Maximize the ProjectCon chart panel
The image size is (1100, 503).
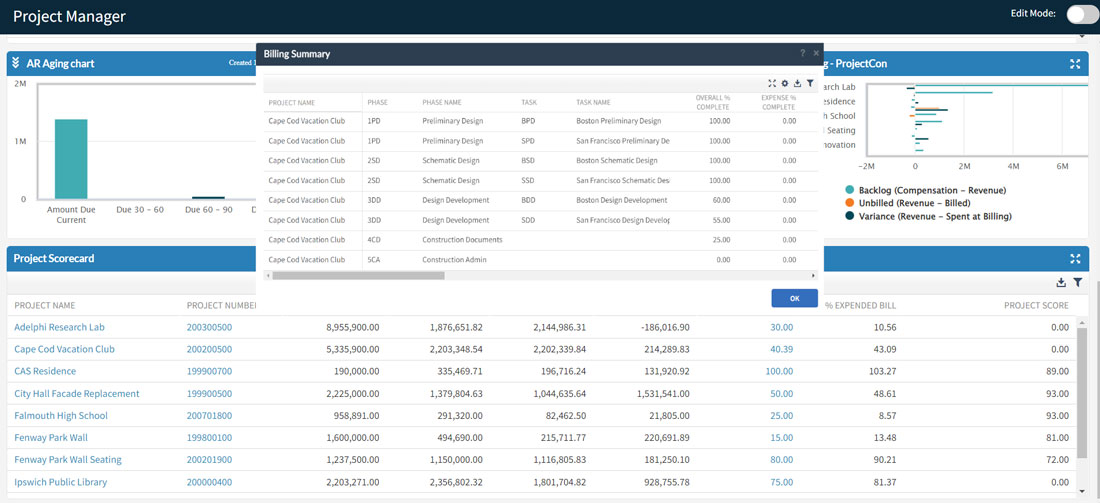(1075, 64)
